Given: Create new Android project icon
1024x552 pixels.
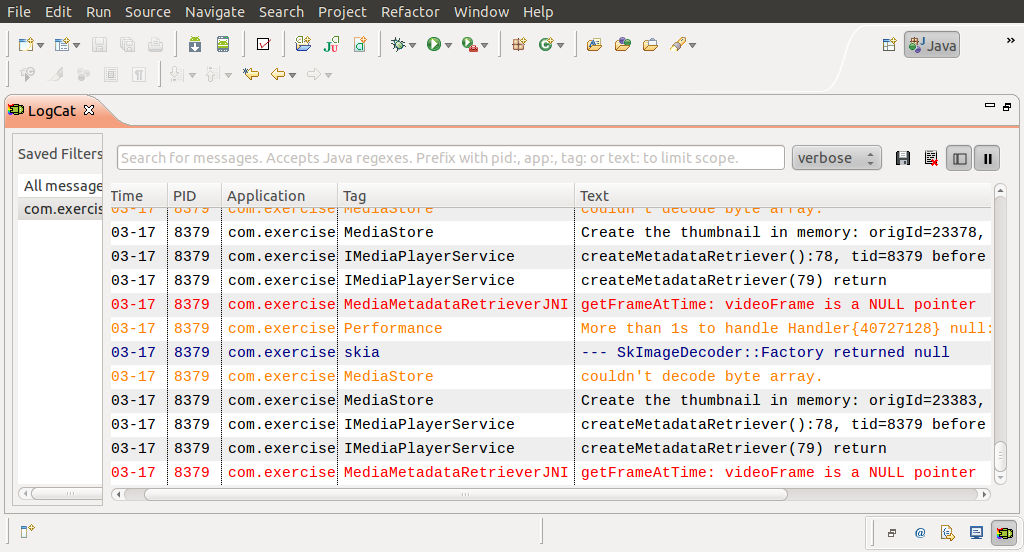Looking at the screenshot, I should [x=303, y=44].
